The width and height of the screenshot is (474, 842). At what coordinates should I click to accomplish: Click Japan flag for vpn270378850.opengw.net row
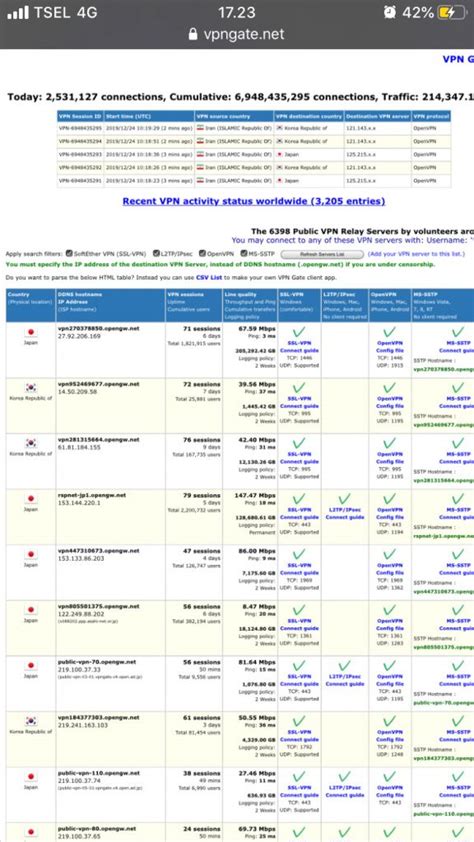pyautogui.click(x=31, y=333)
